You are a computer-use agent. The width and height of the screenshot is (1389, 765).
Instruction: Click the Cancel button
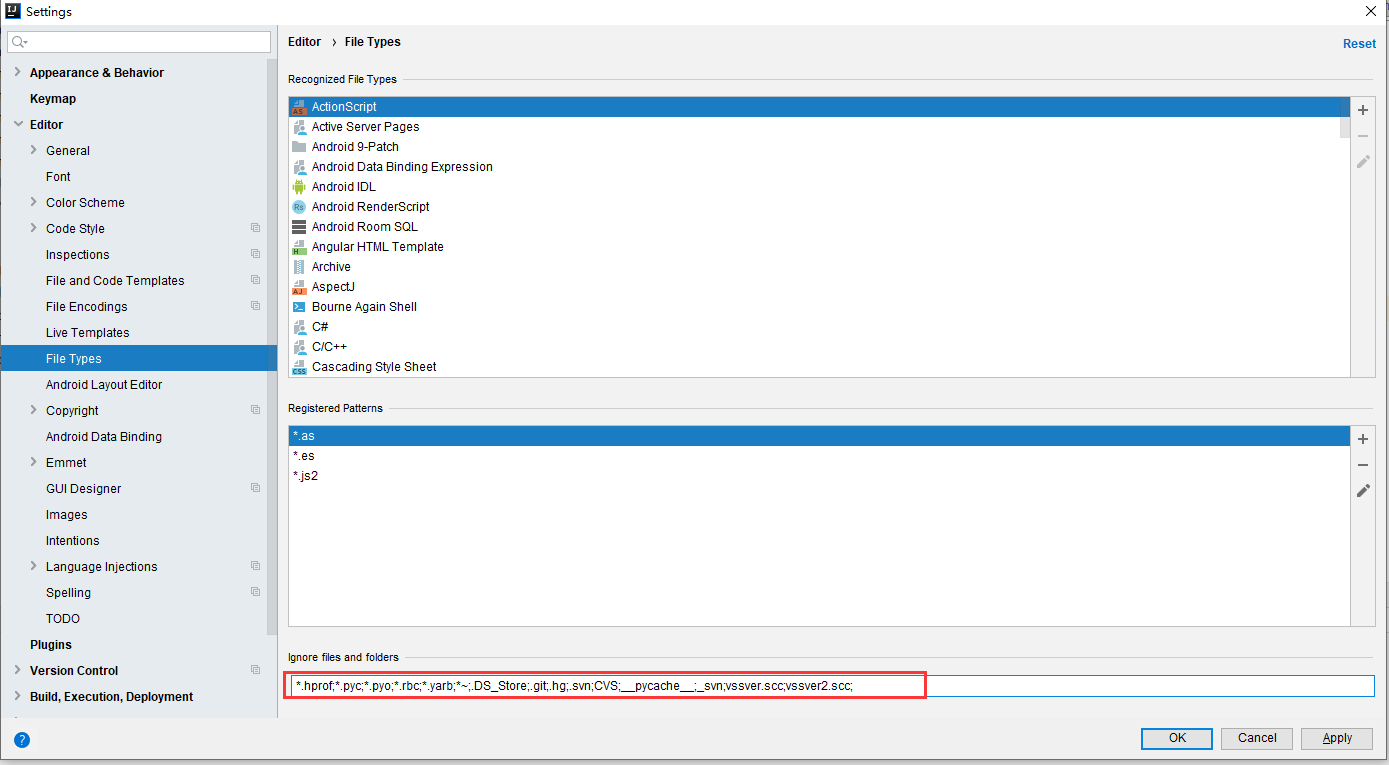tap(1257, 738)
